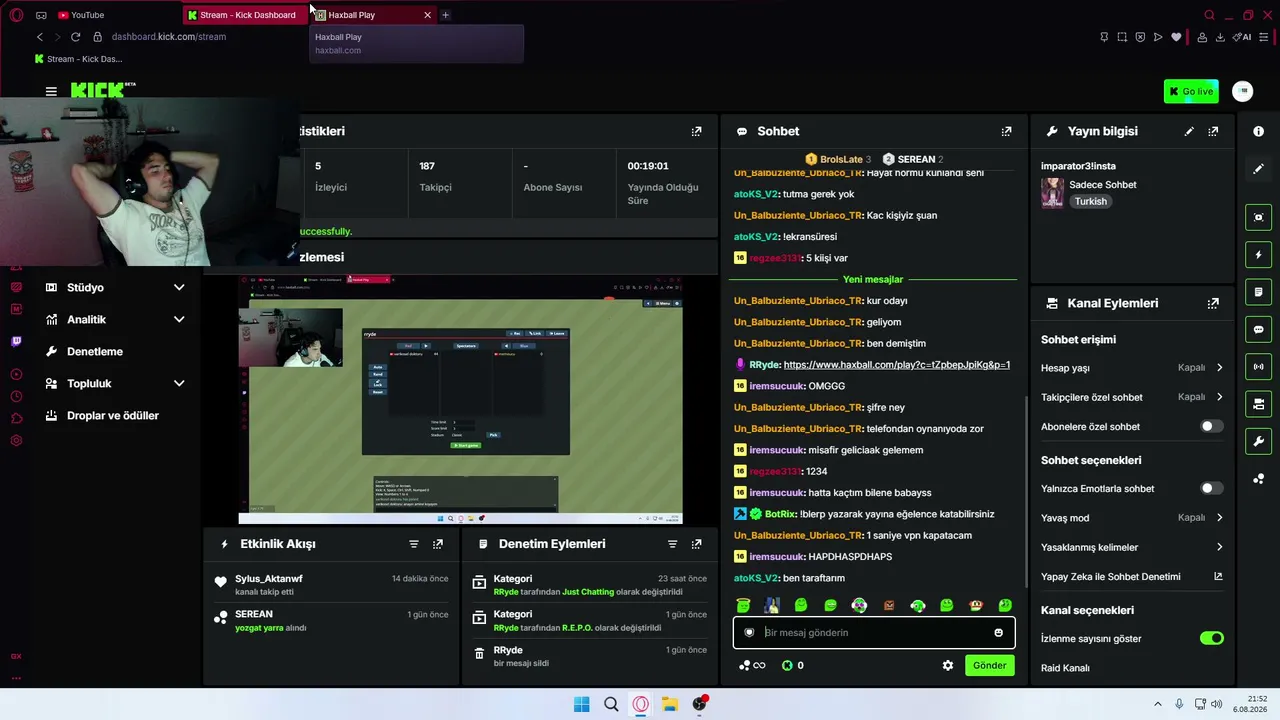Image resolution: width=1280 pixels, height=720 pixels.
Task: Open Yavaş mod setting options
Action: pos(1132,518)
